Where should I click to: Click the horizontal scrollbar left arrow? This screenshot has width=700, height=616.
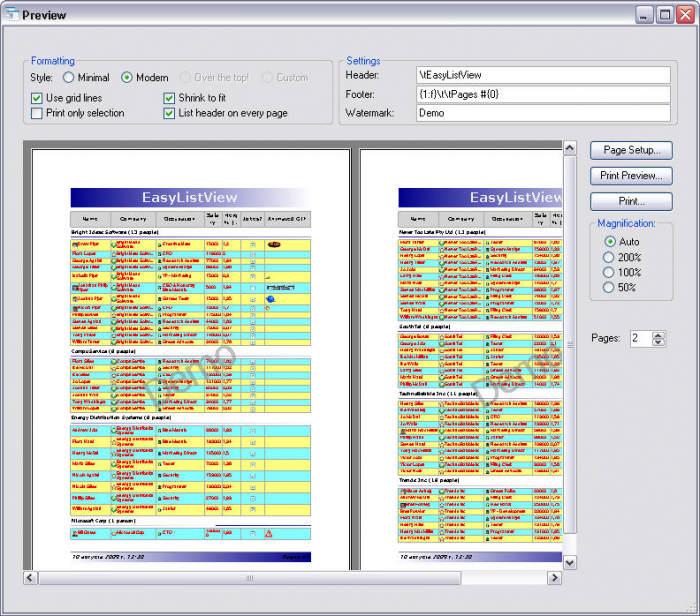[x=30, y=578]
